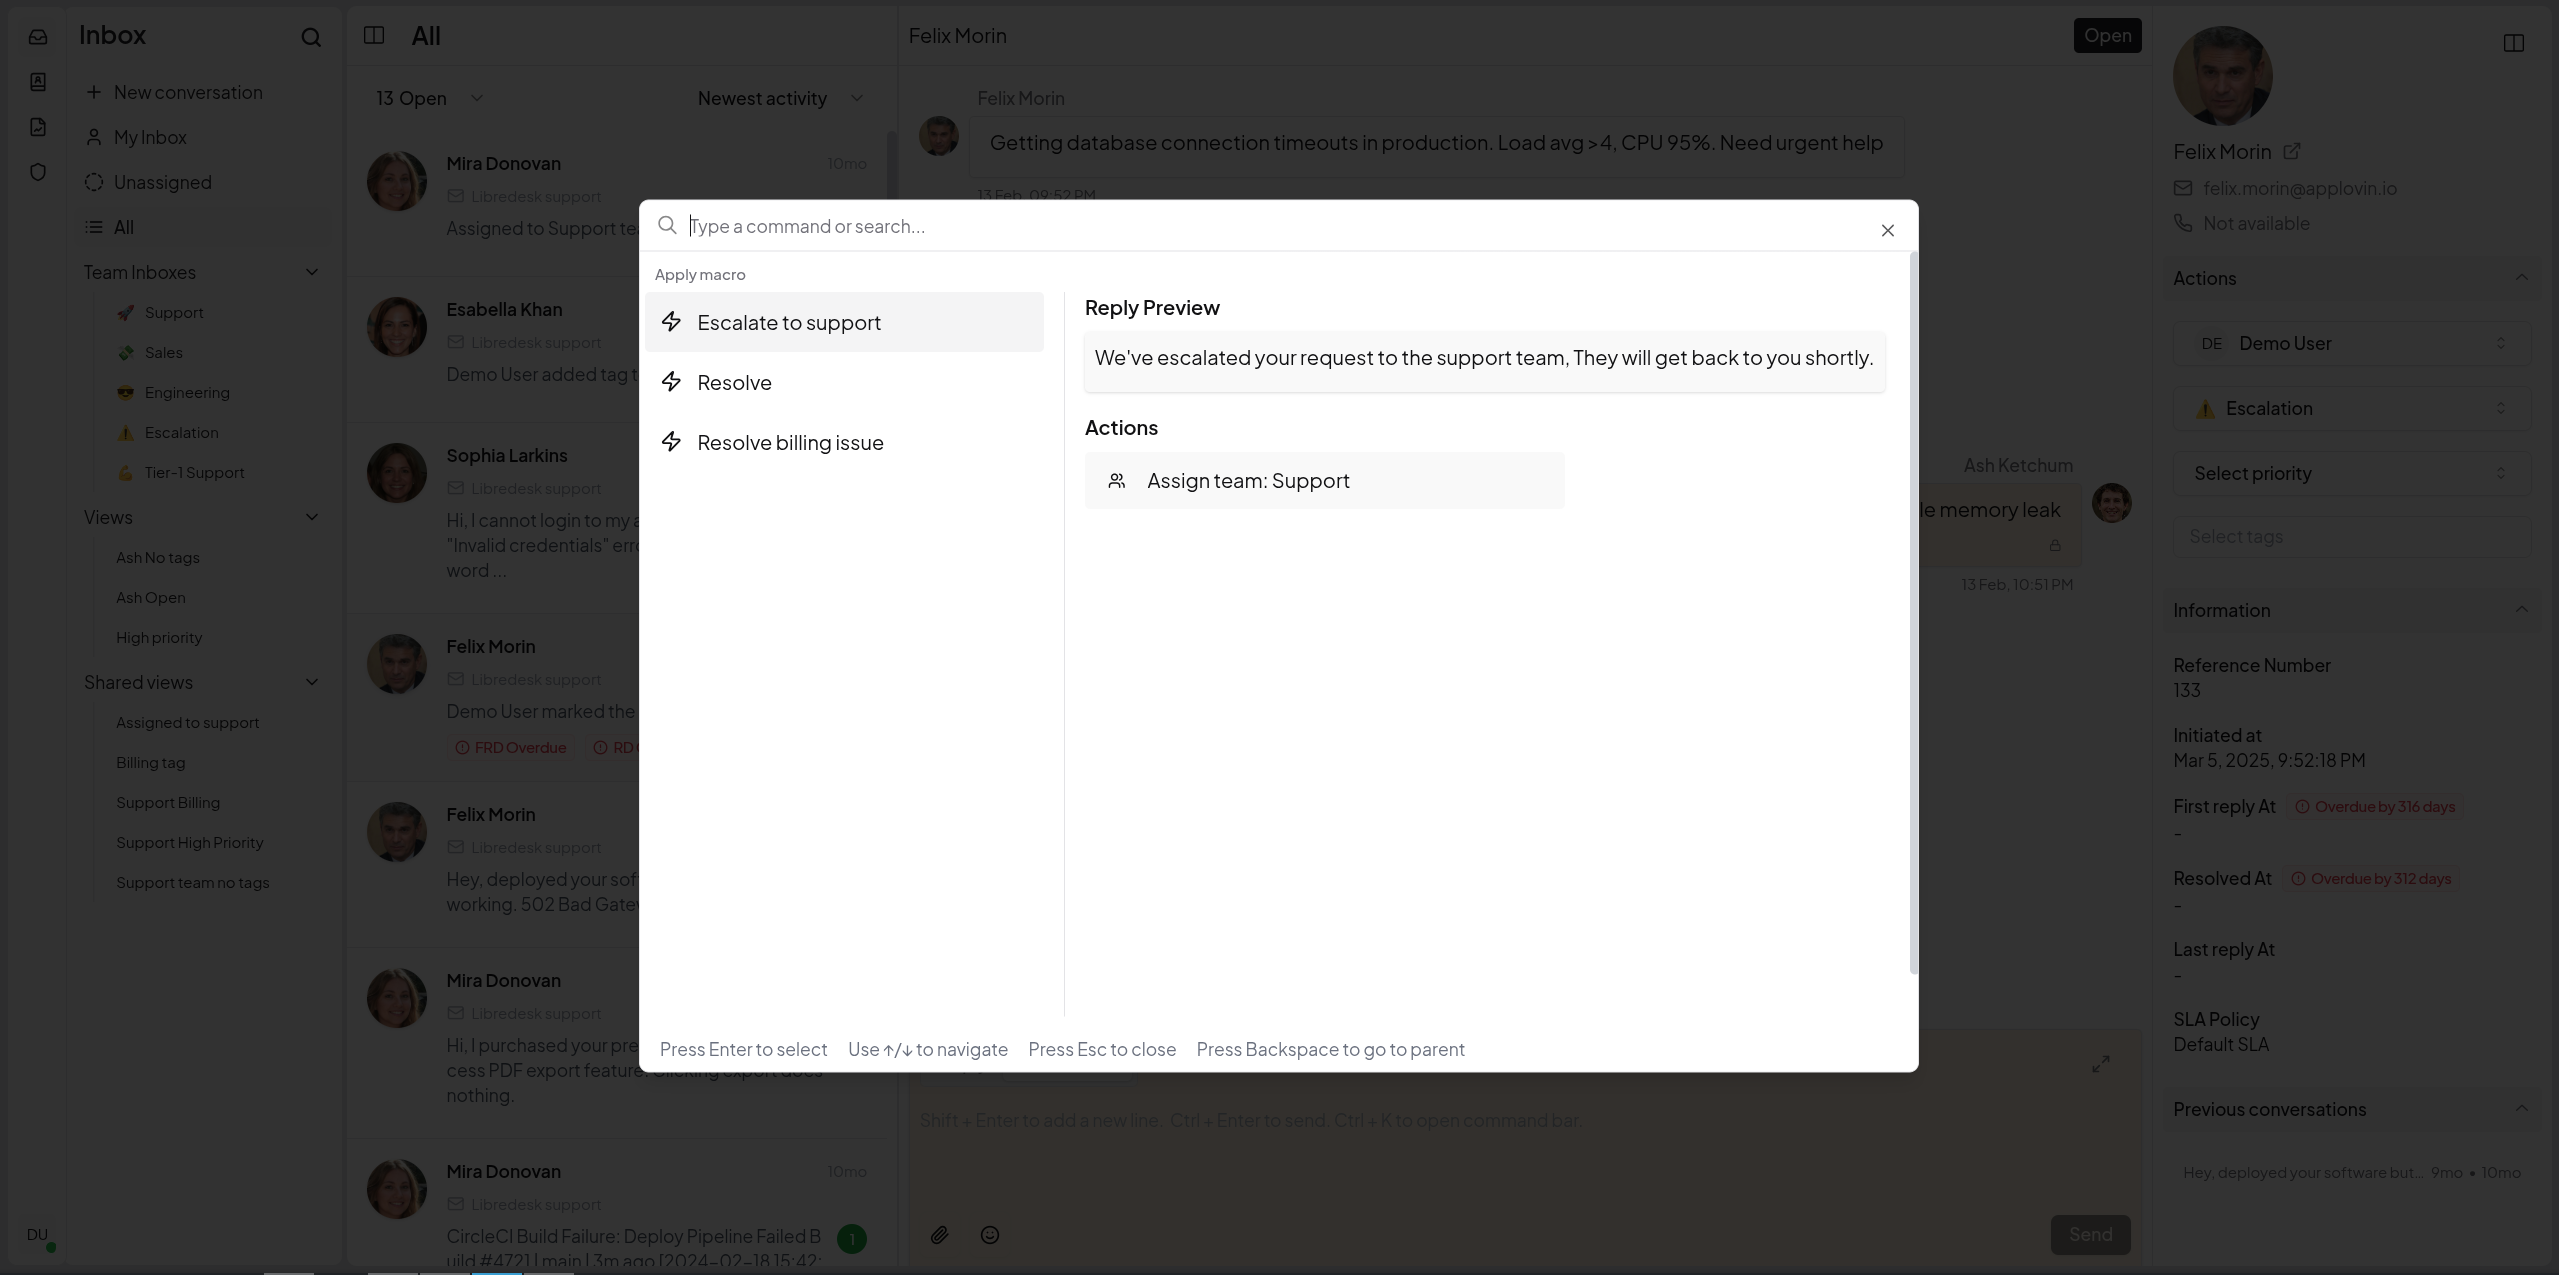Open the 13 Open status dropdown
Image resolution: width=2559 pixels, height=1275 pixels.
(x=429, y=98)
